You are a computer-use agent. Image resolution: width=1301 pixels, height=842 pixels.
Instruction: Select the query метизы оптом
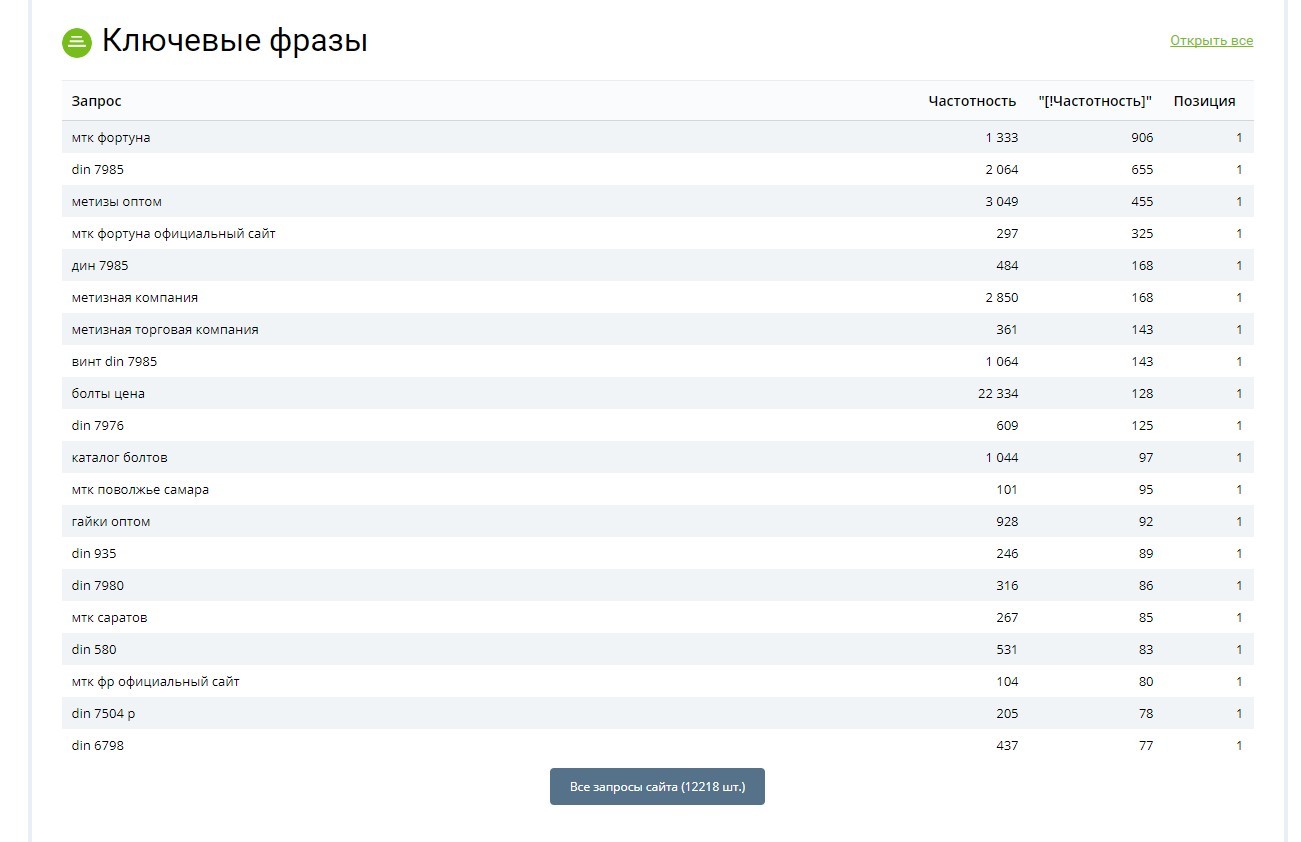click(x=117, y=201)
